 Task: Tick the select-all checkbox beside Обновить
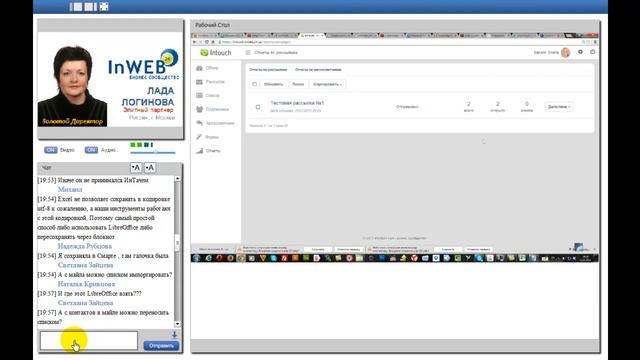[x=254, y=84]
